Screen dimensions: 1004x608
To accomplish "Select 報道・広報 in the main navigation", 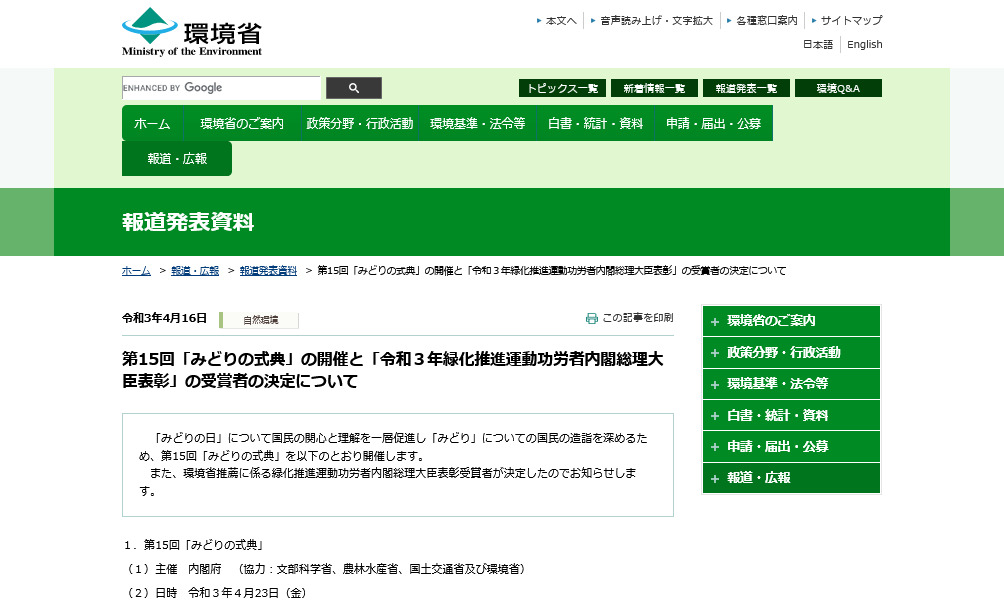I will tap(177, 159).
